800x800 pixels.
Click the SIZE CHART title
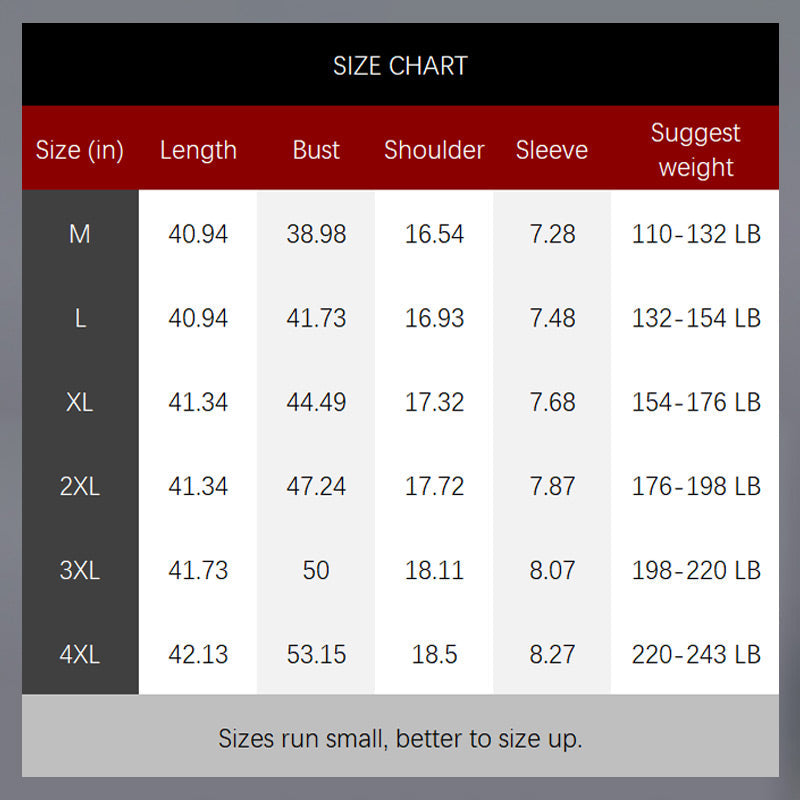click(400, 66)
